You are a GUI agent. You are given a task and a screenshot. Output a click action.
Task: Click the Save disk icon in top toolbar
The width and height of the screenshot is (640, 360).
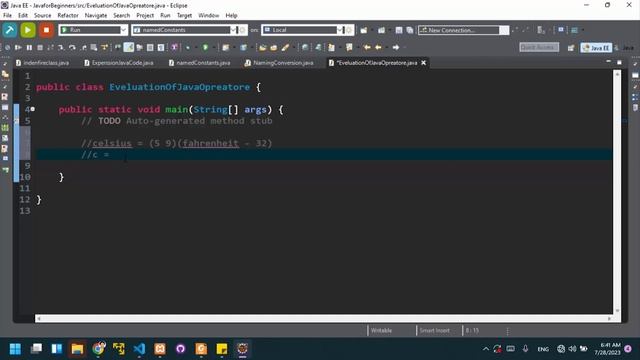399,30
